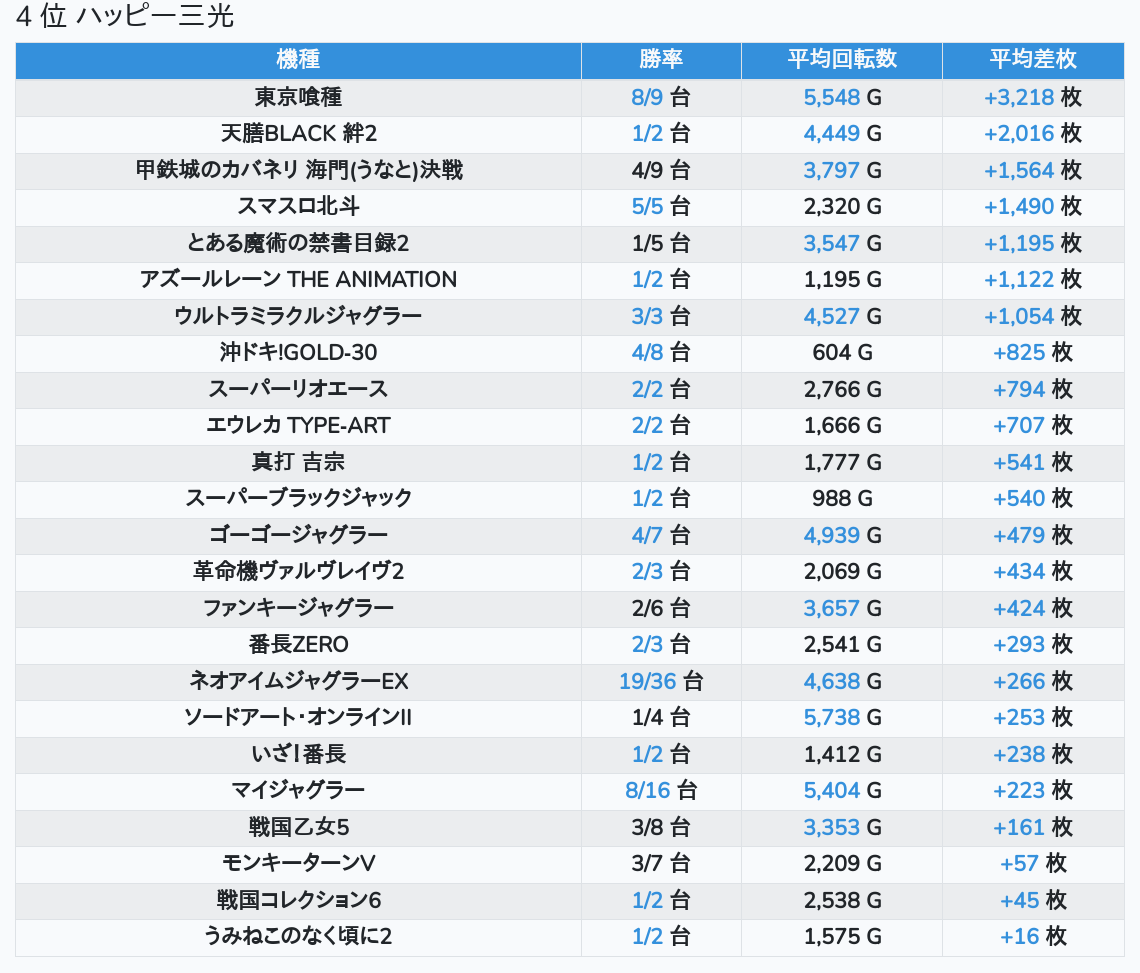Select ウルトラミラクルジャグラー row name

click(x=298, y=316)
